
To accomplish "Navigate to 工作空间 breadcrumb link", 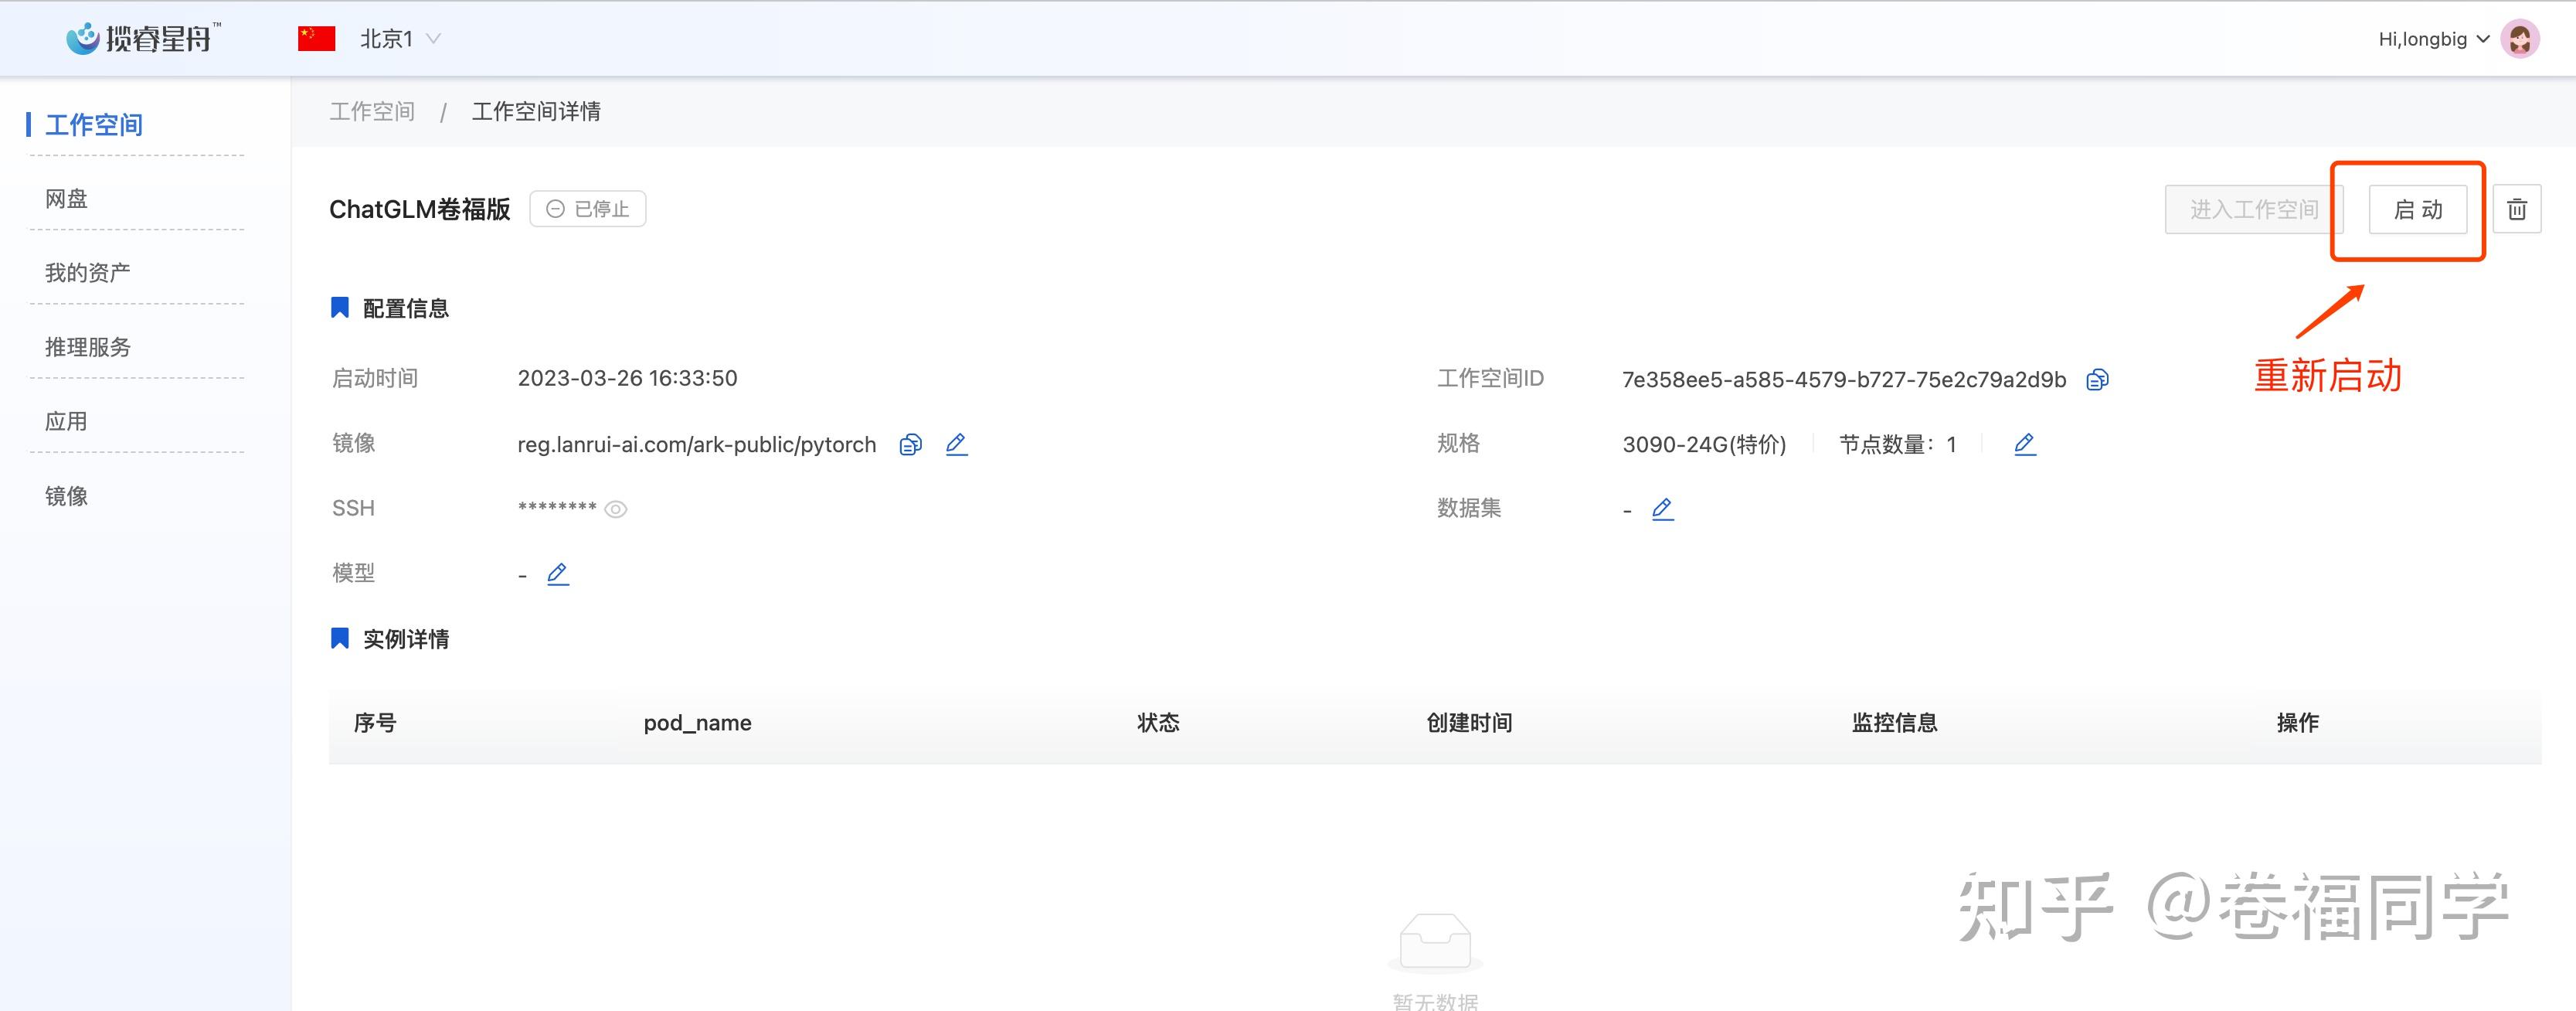I will coord(372,111).
